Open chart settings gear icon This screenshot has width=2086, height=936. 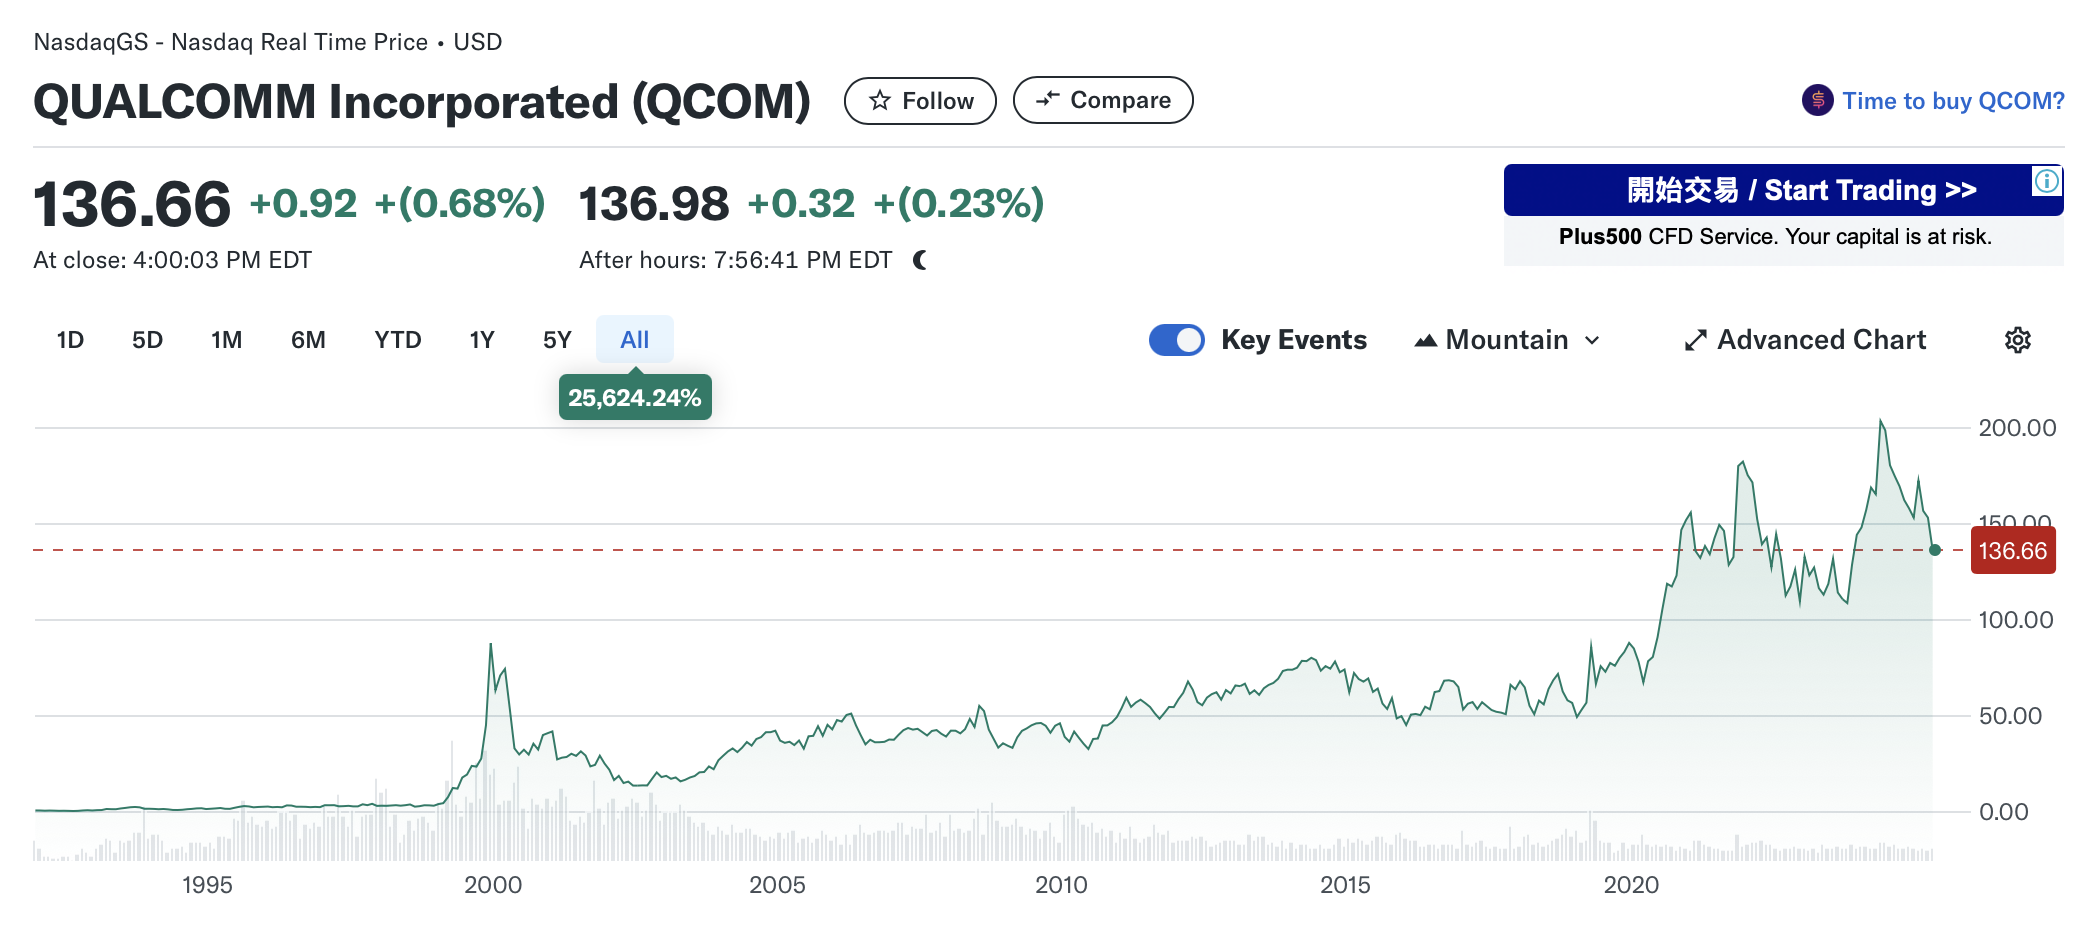[x=2017, y=340]
